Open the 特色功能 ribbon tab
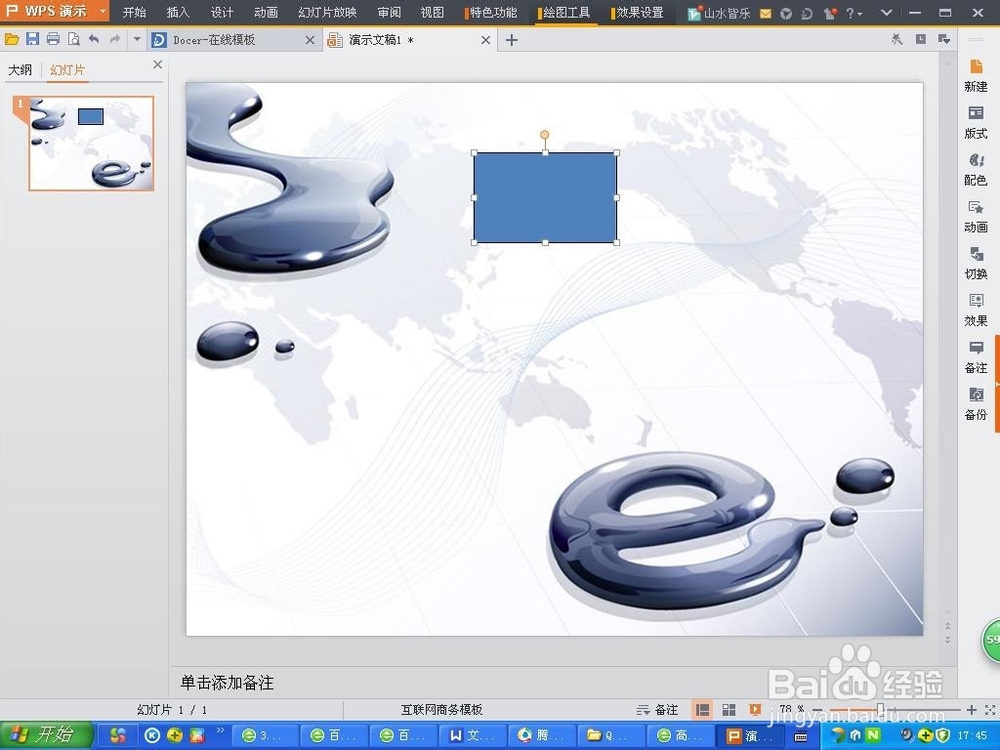Viewport: 1000px width, 750px height. (x=491, y=12)
